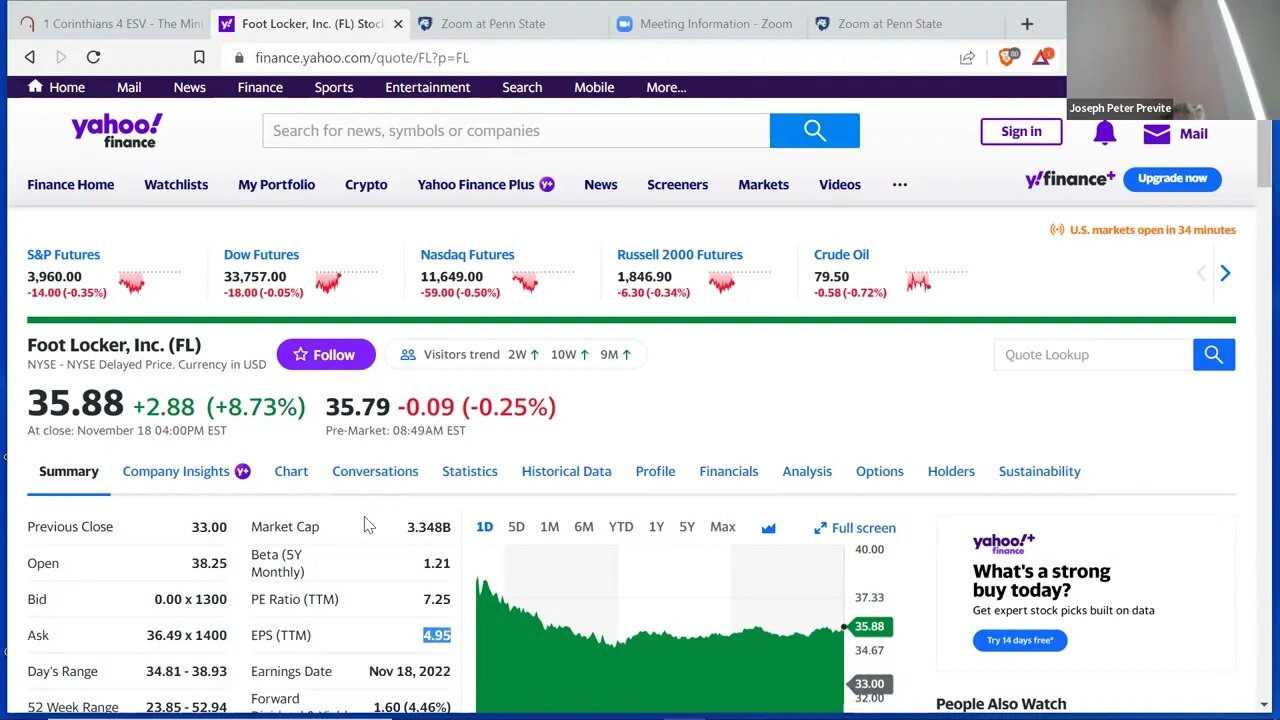Open a new tab with plus icon

tap(1027, 24)
